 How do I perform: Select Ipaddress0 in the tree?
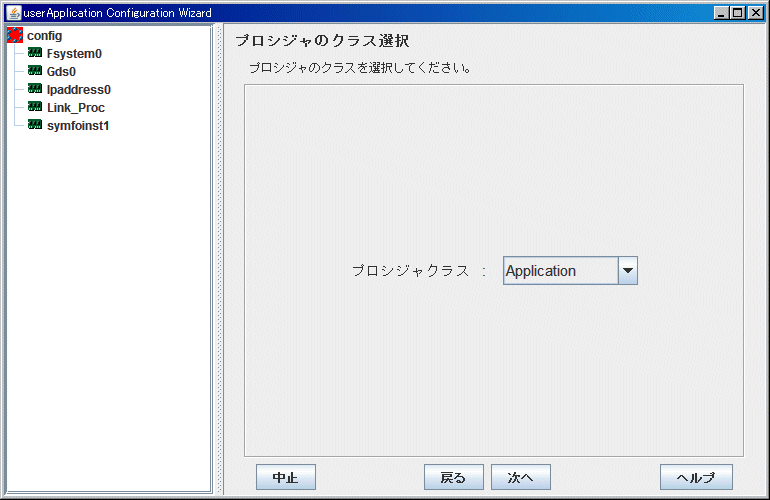coord(79,90)
